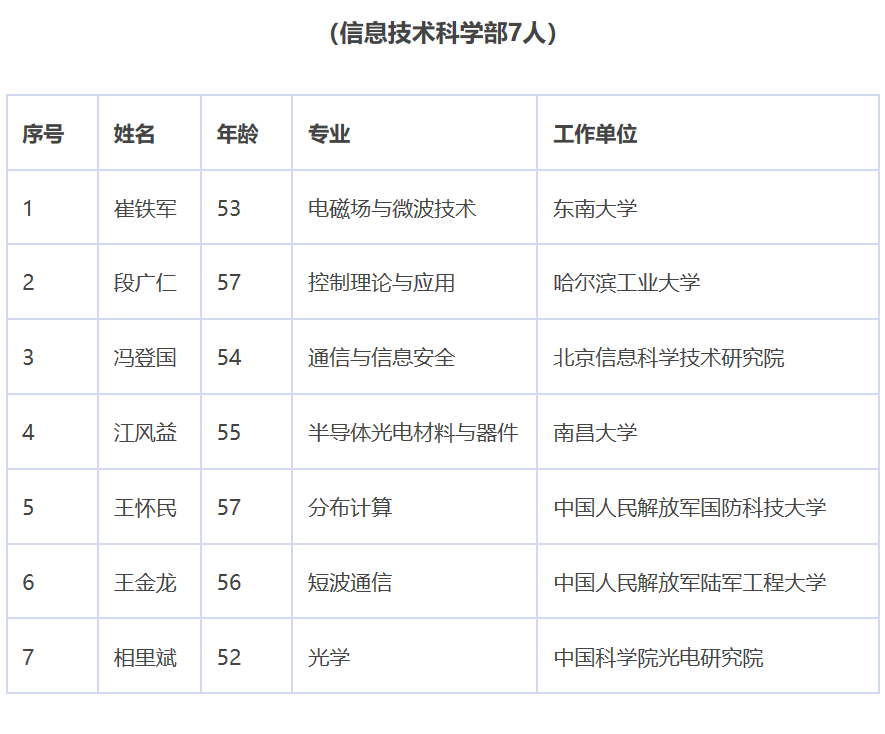Image resolution: width=885 pixels, height=734 pixels.
Task: Click the specialty 光学
Action: [x=329, y=657]
